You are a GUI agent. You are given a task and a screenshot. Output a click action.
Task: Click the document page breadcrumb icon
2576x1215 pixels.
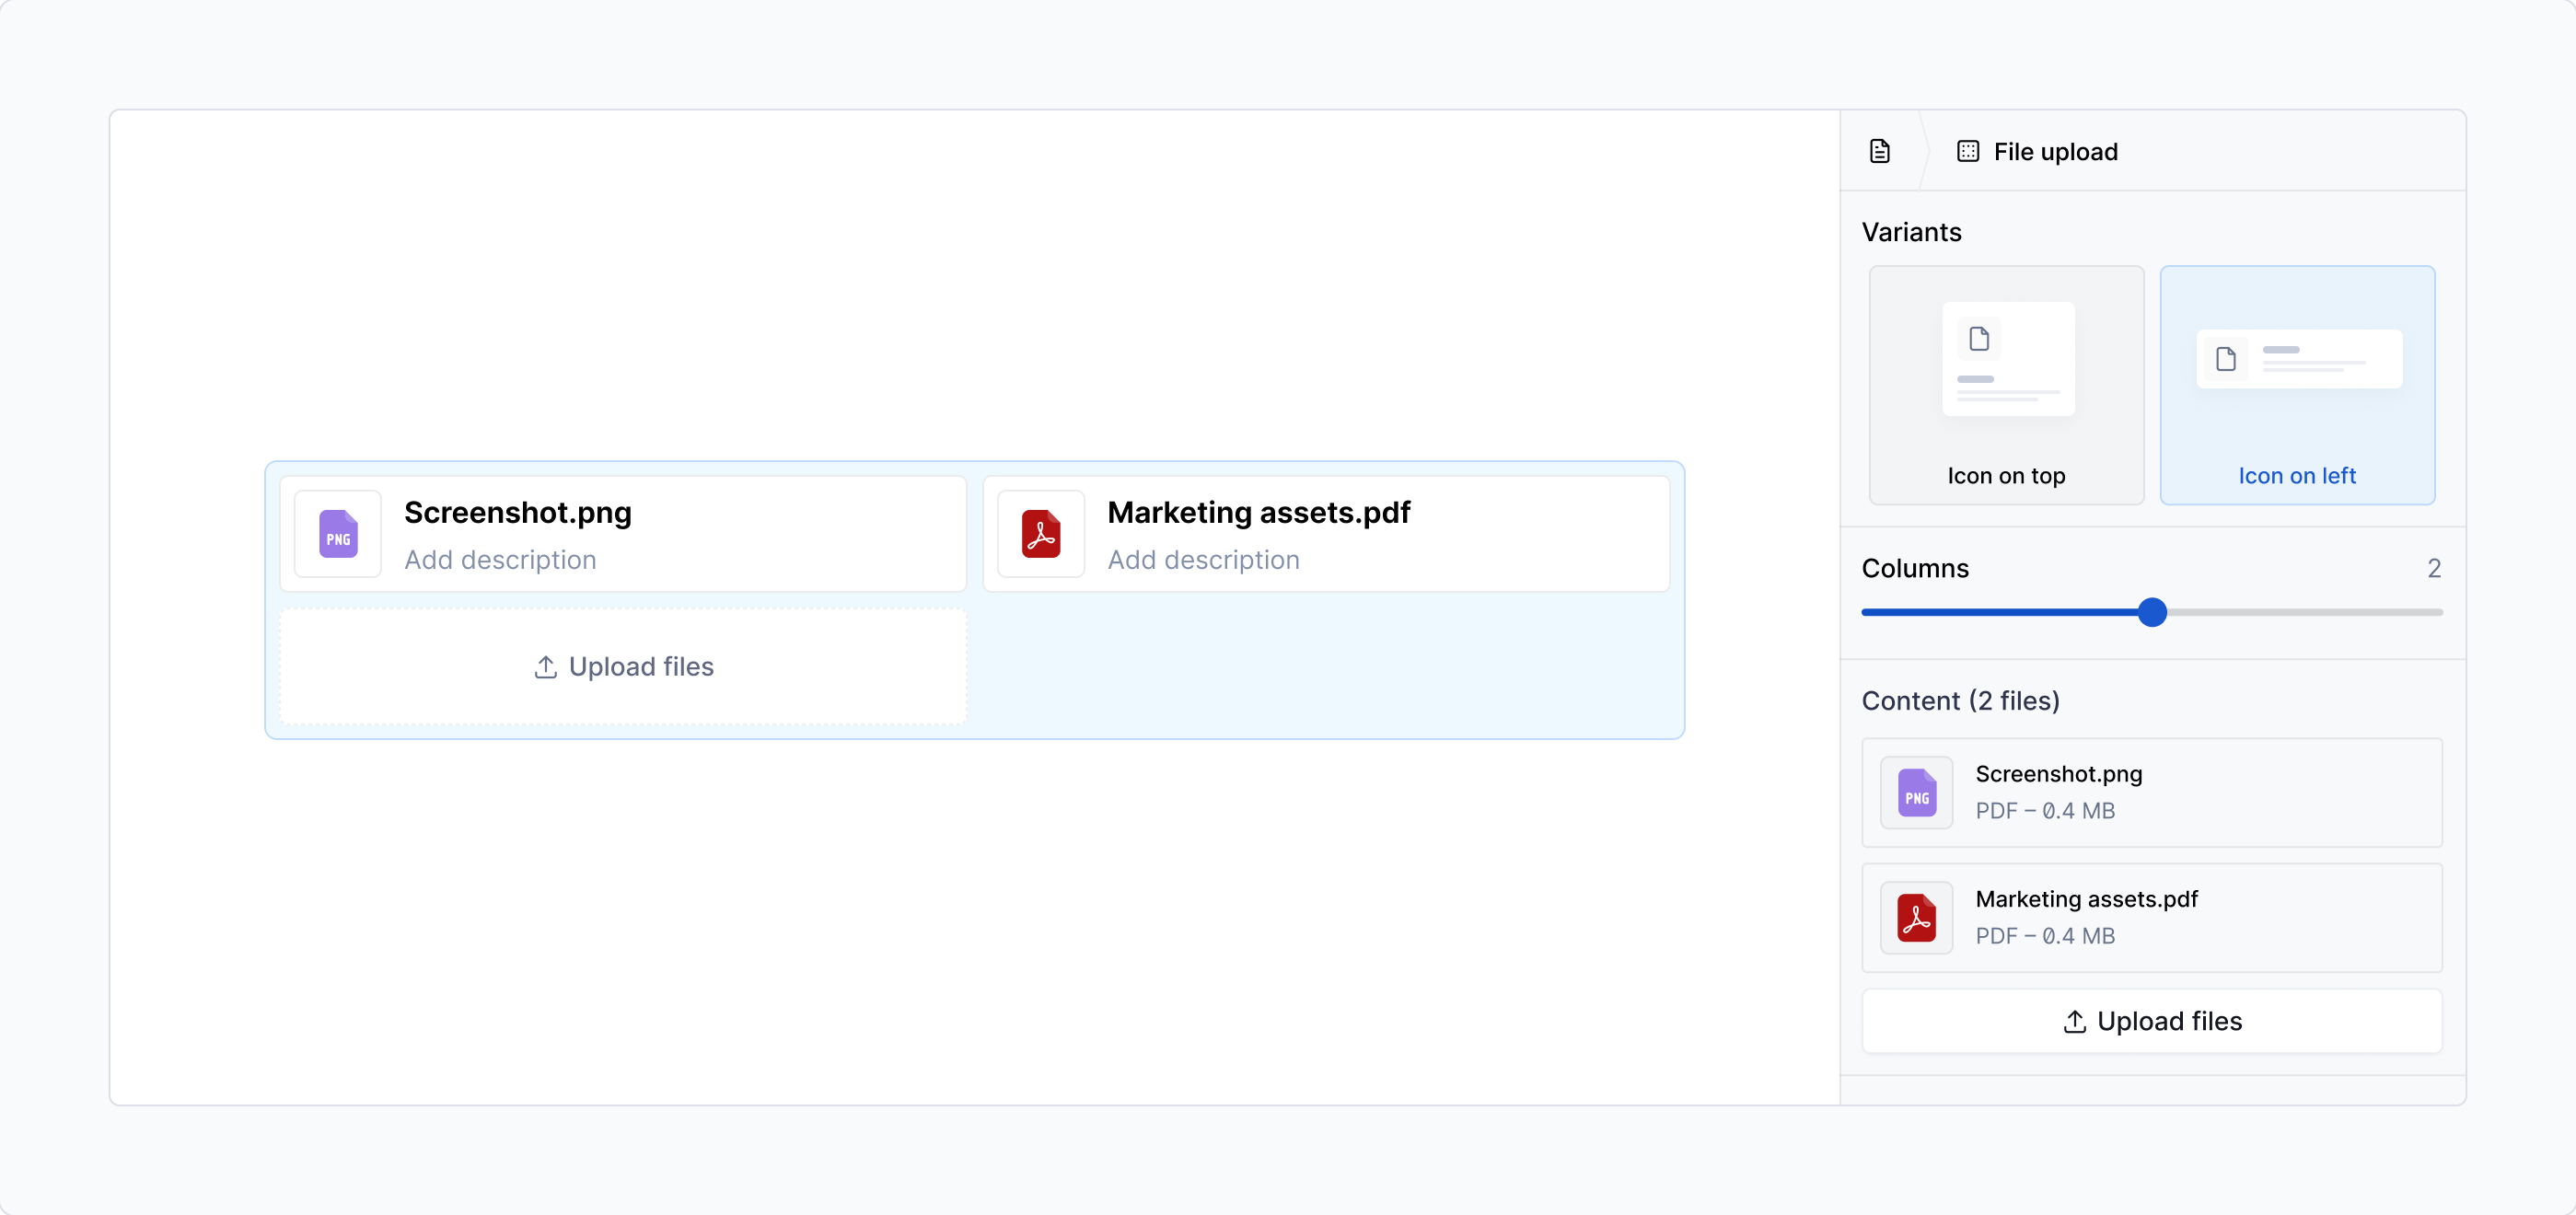tap(1879, 151)
